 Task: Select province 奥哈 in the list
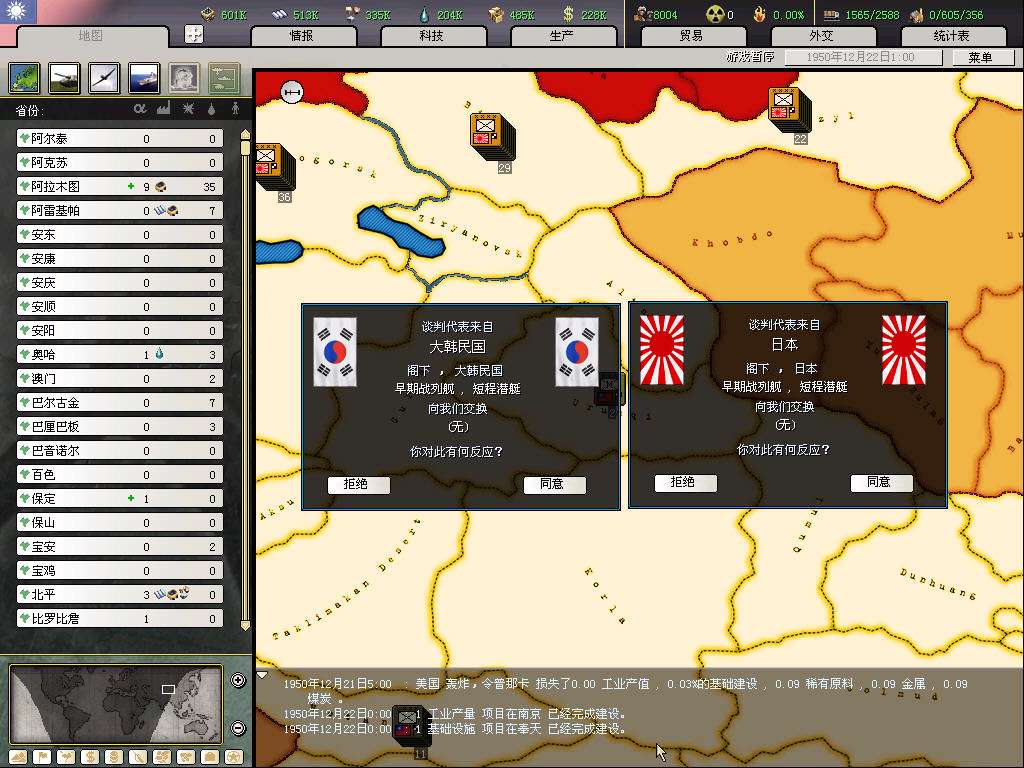coord(120,355)
